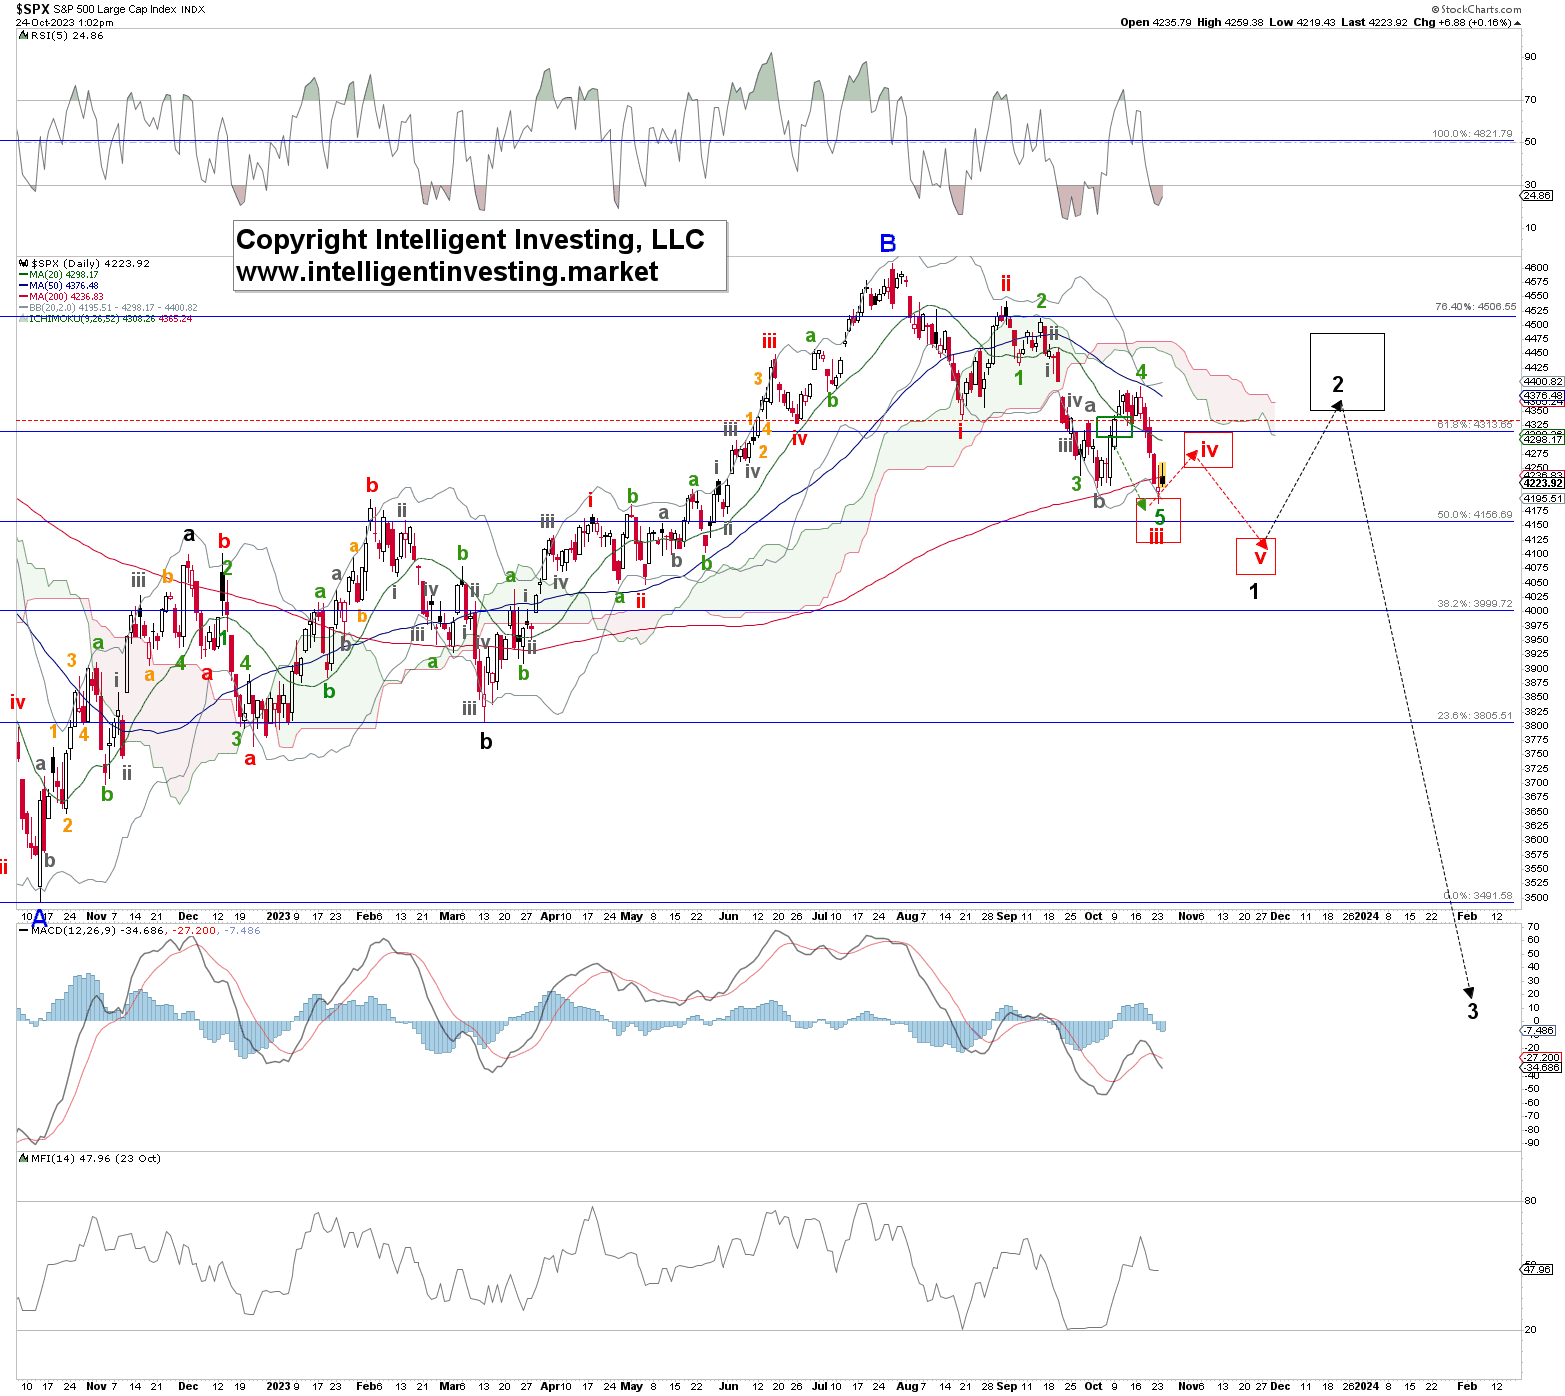Screen dimensions: 1565x1396
Task: Click the 0.0%: 3491.58 Fibonacci label
Action: (x=1478, y=896)
